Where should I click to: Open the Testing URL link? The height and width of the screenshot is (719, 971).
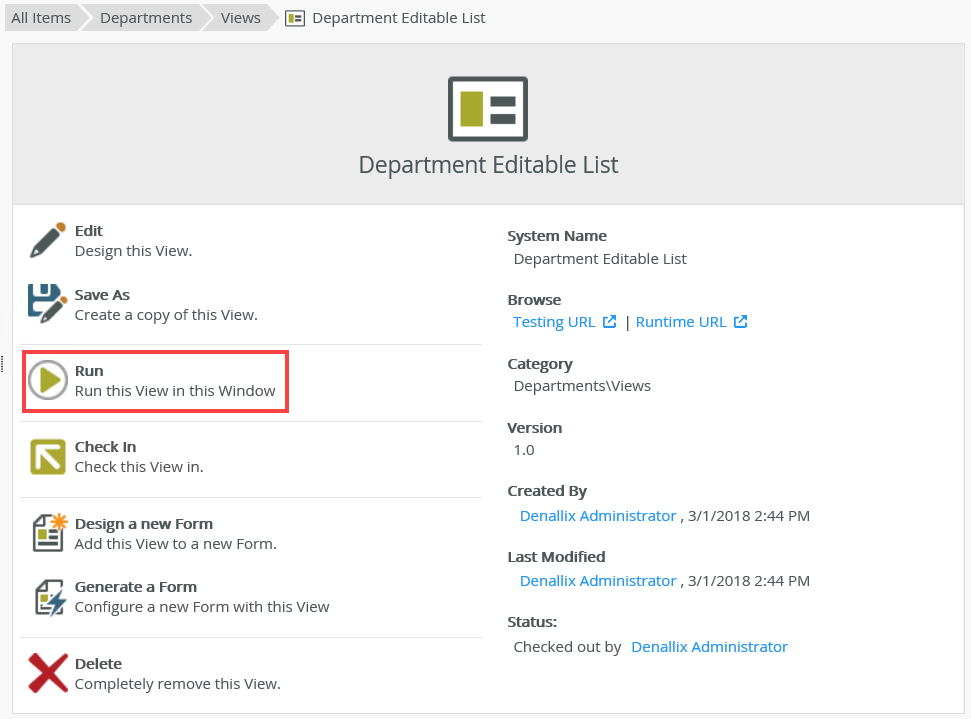[554, 322]
